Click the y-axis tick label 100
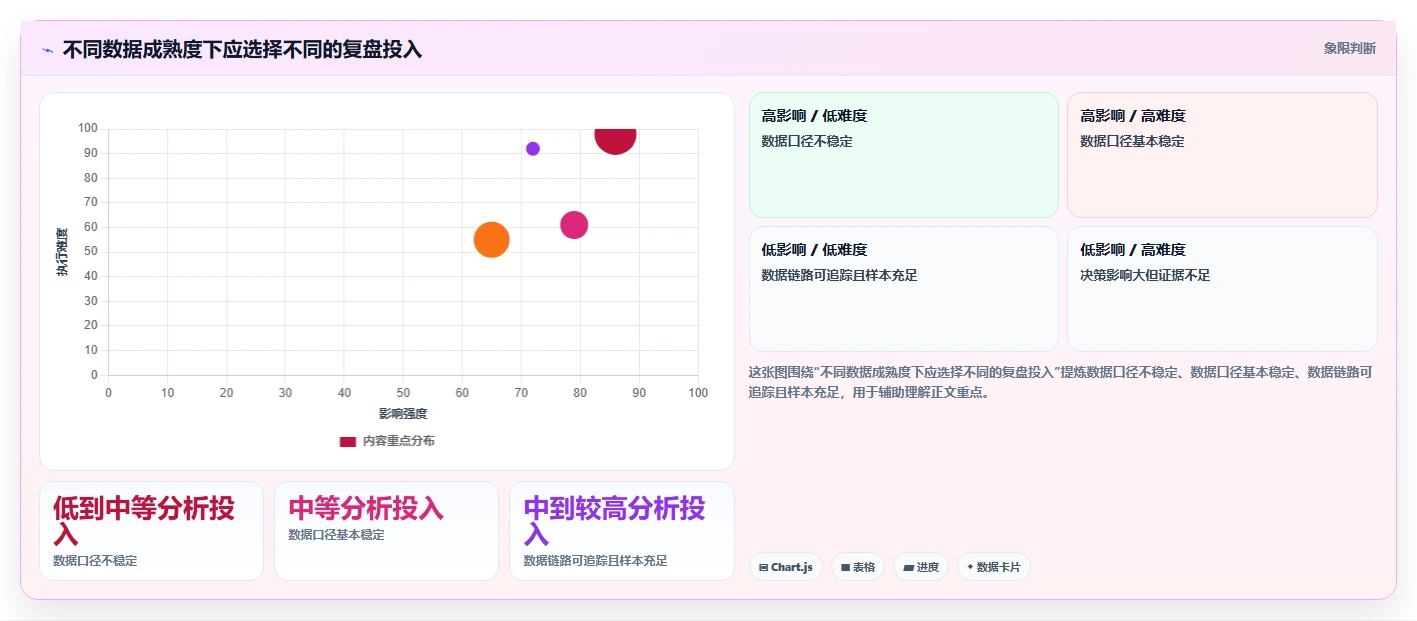Viewport: 1417px width, 621px height. click(87, 128)
